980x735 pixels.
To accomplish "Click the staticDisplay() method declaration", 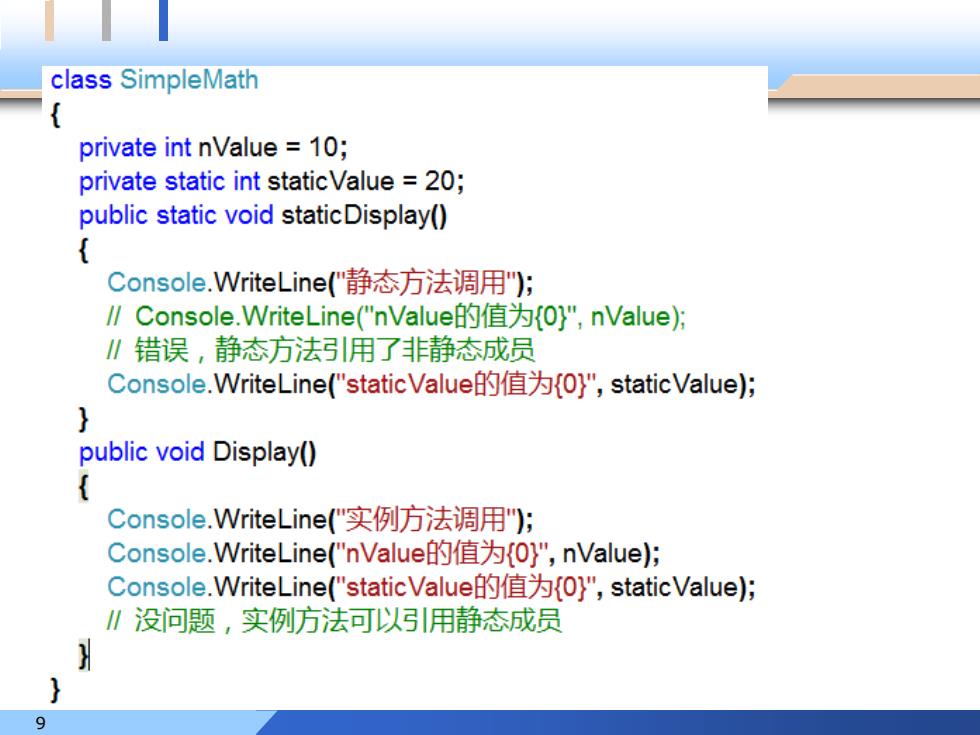I will click(262, 216).
